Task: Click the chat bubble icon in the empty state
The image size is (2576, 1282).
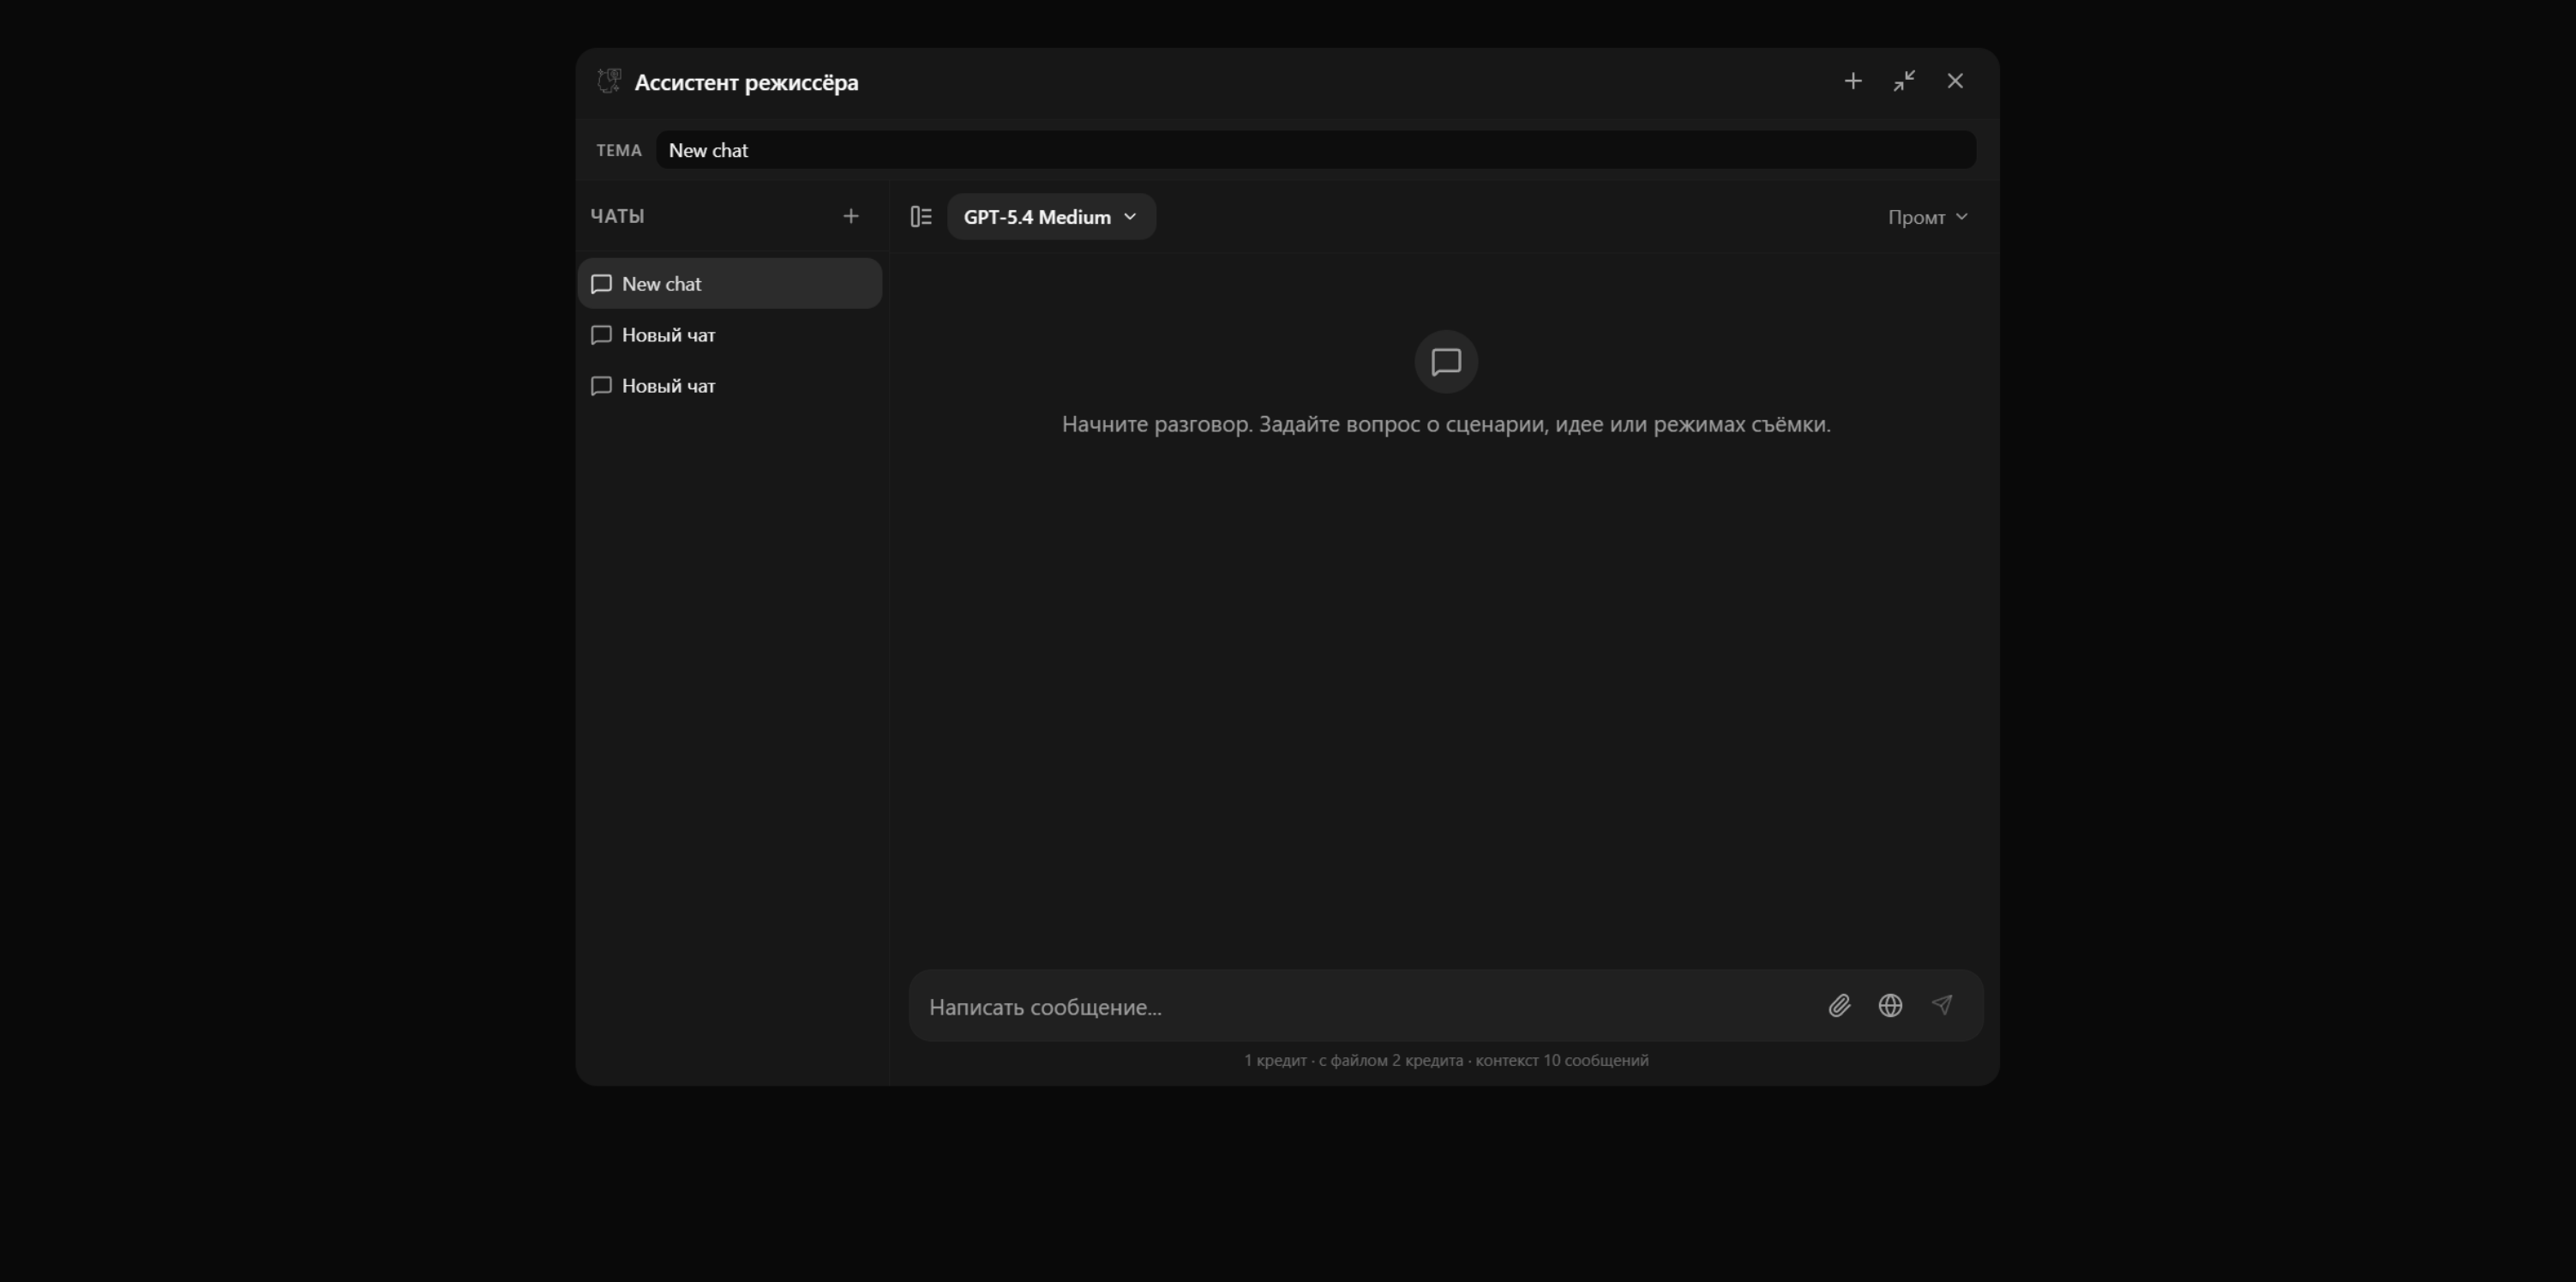Action: (x=1446, y=362)
